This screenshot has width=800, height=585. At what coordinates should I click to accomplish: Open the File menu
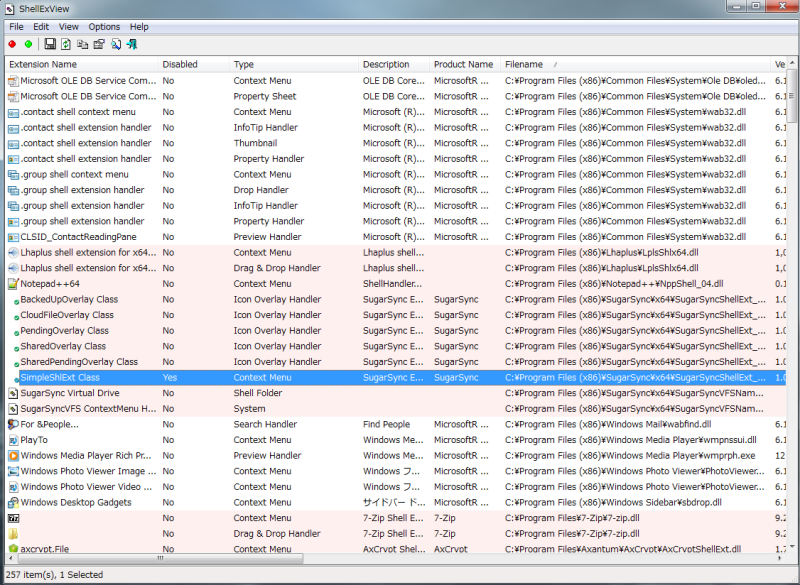coord(16,27)
